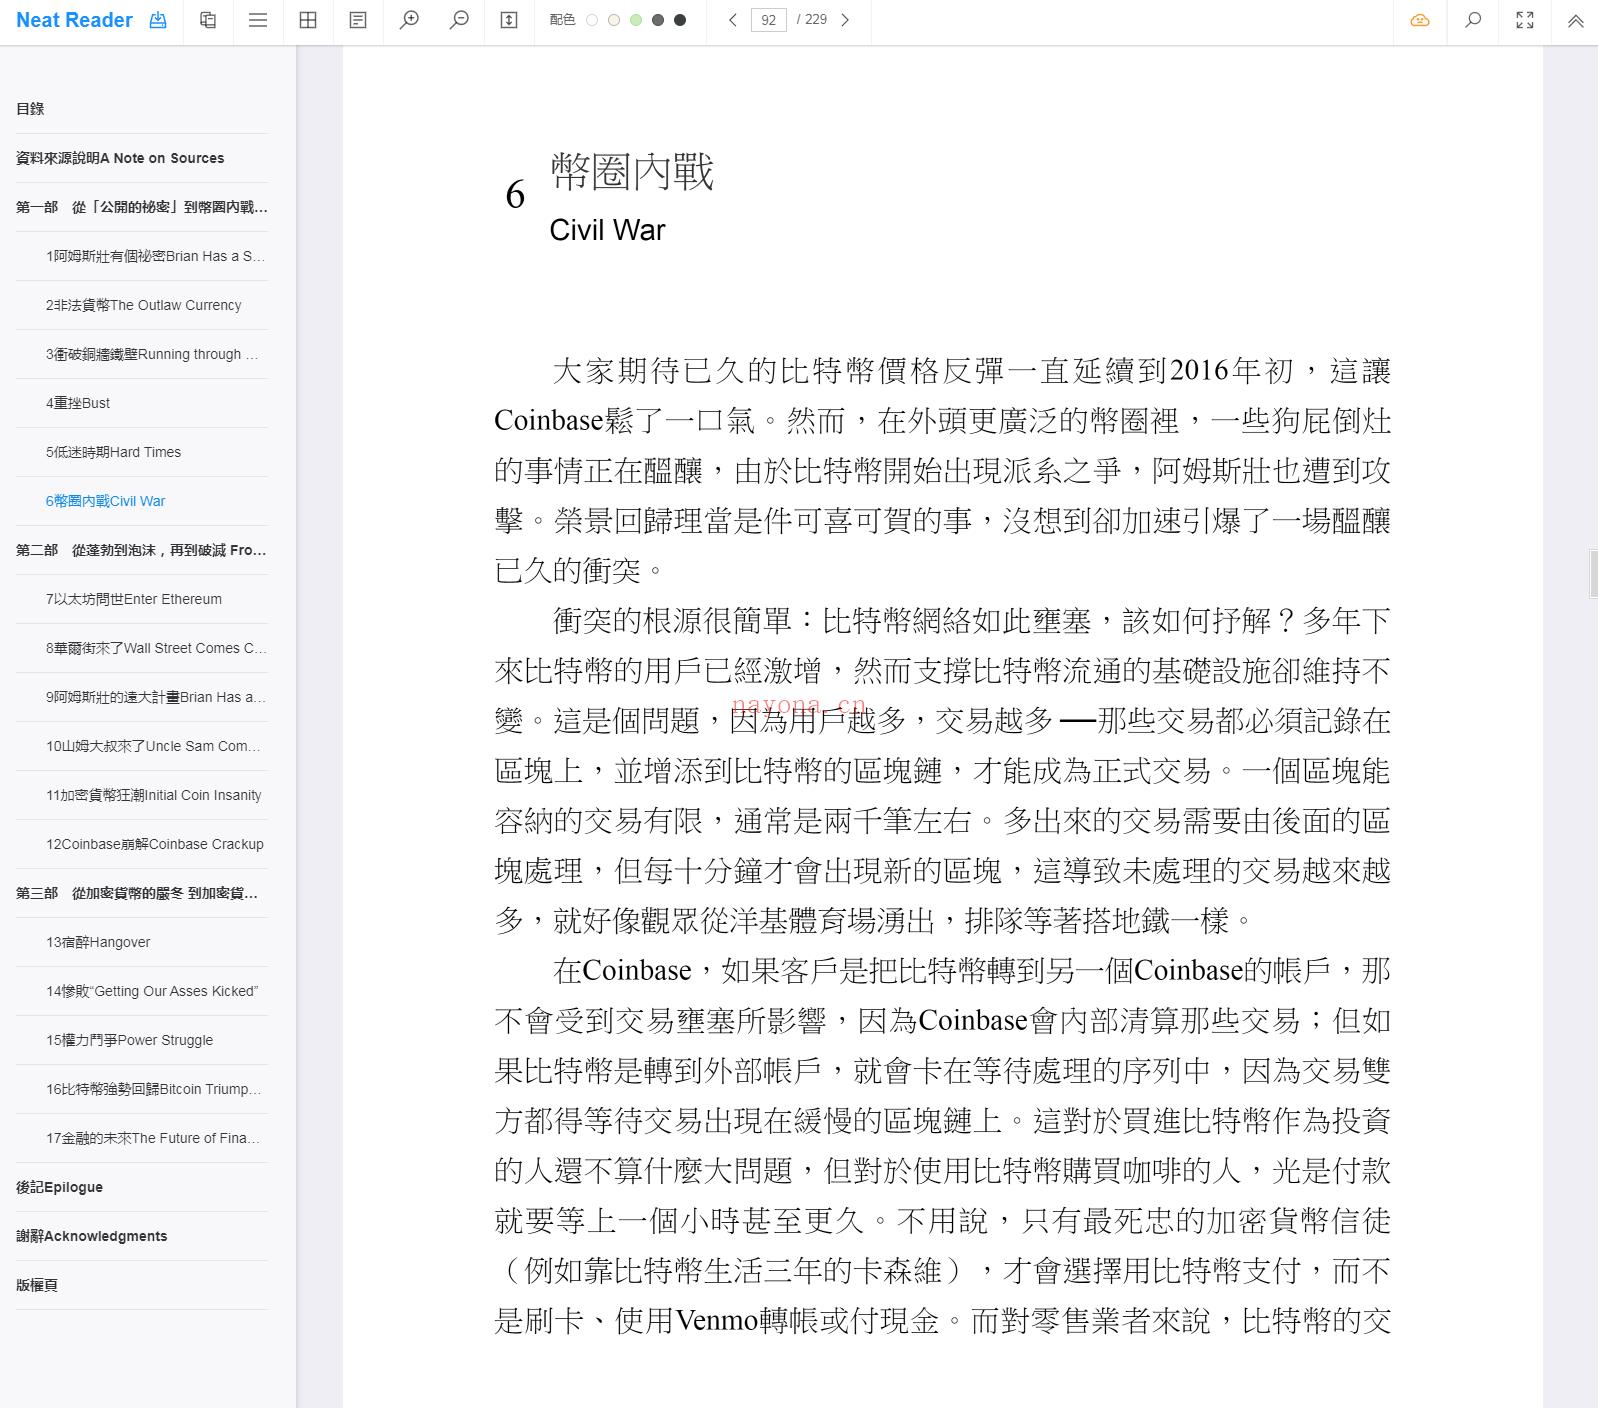
Task: Open 第二部 從蓬勃到泡沫 section
Action: coord(142,550)
